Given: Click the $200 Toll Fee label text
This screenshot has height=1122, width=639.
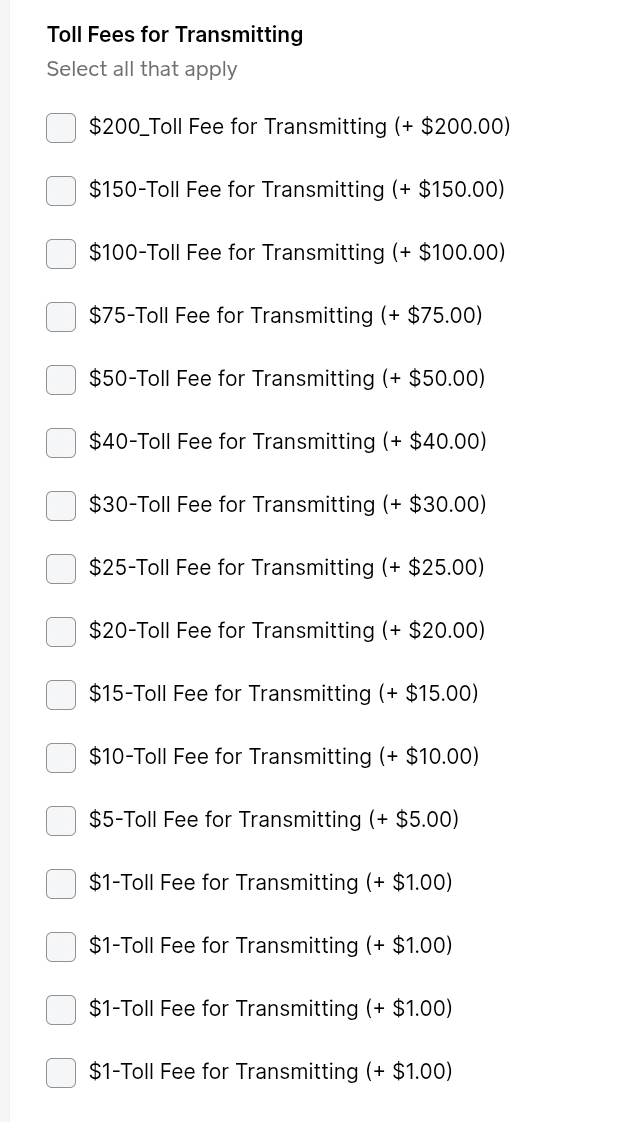Looking at the screenshot, I should pyautogui.click(x=299, y=127).
